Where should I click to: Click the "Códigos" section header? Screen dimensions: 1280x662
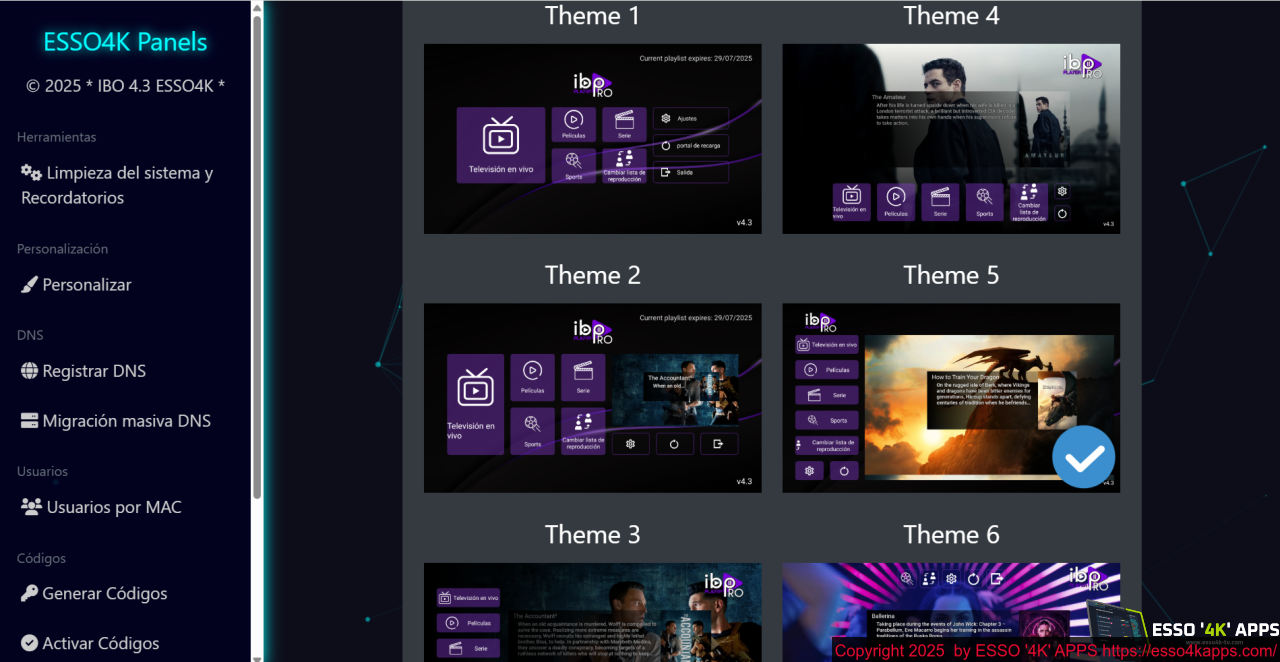point(41,558)
